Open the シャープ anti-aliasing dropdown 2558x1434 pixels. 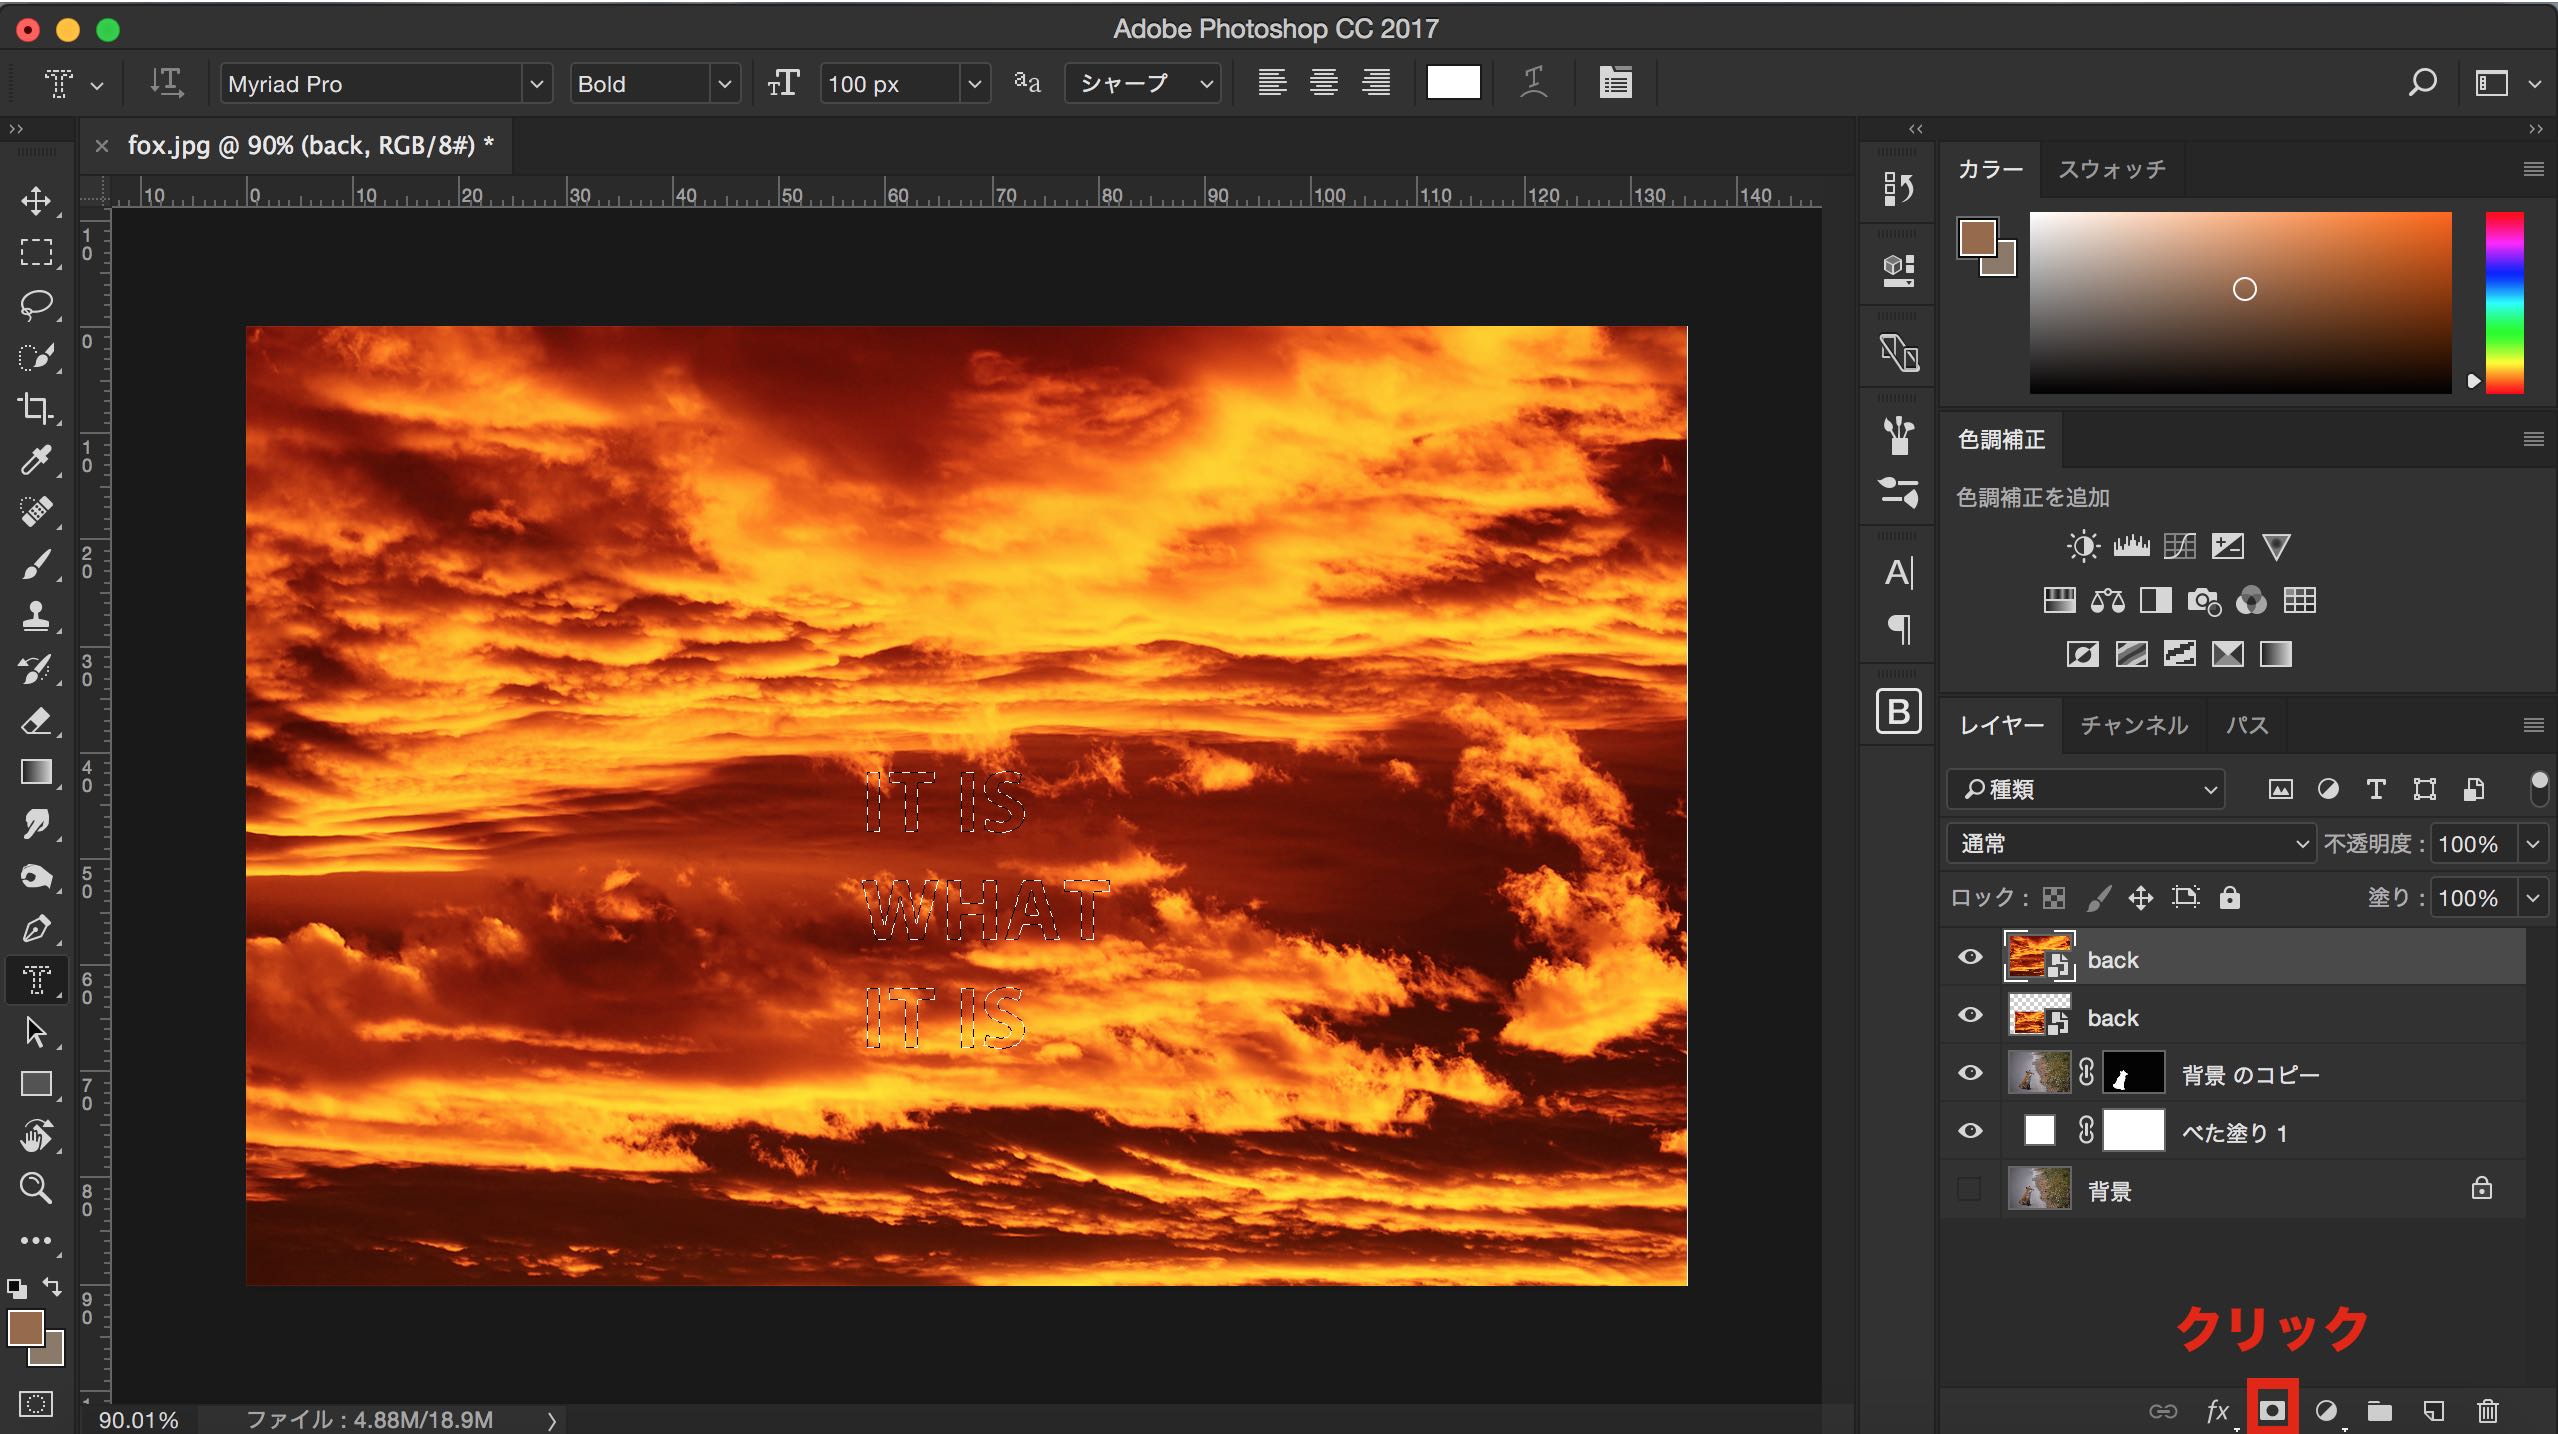(1143, 84)
